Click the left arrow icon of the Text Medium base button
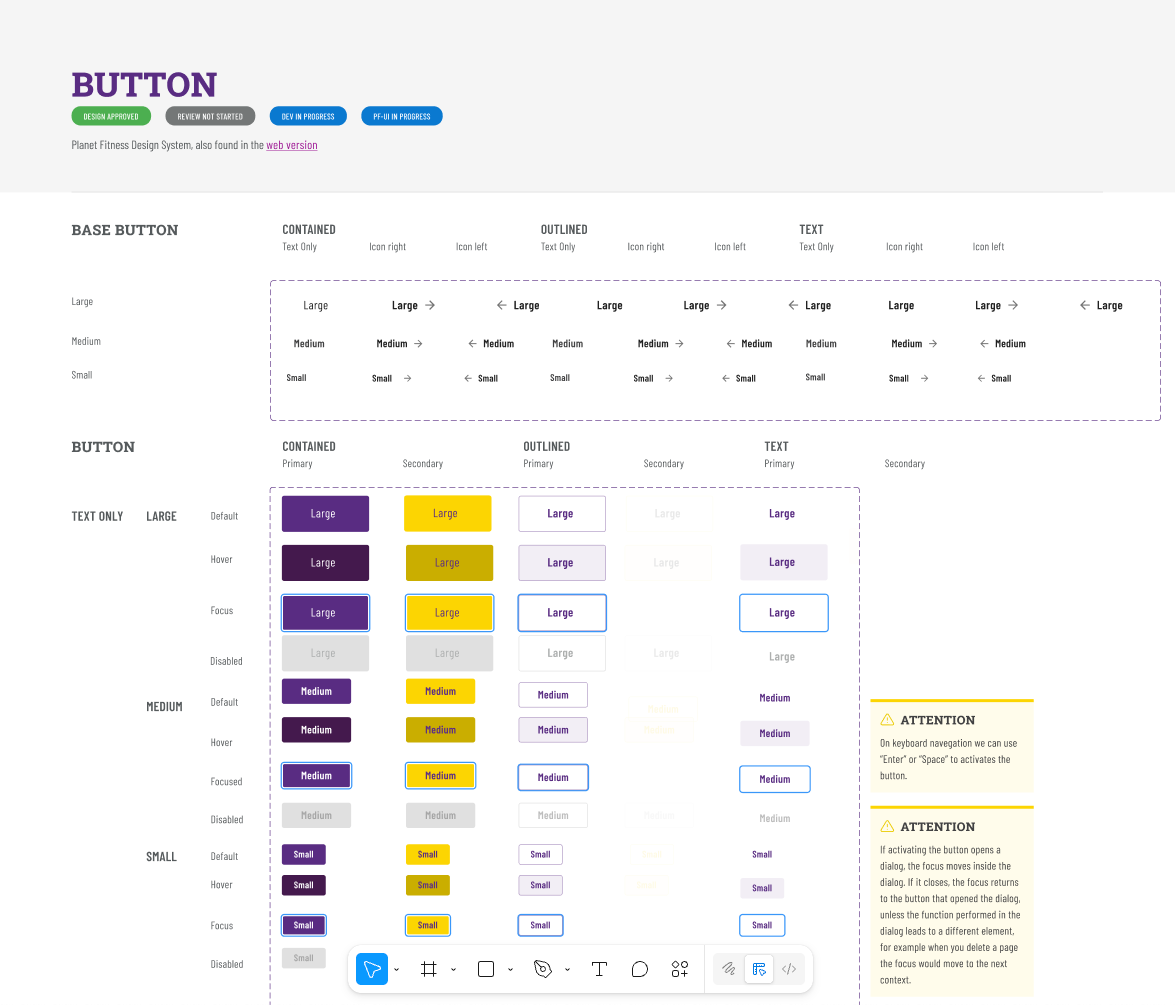 coord(984,343)
